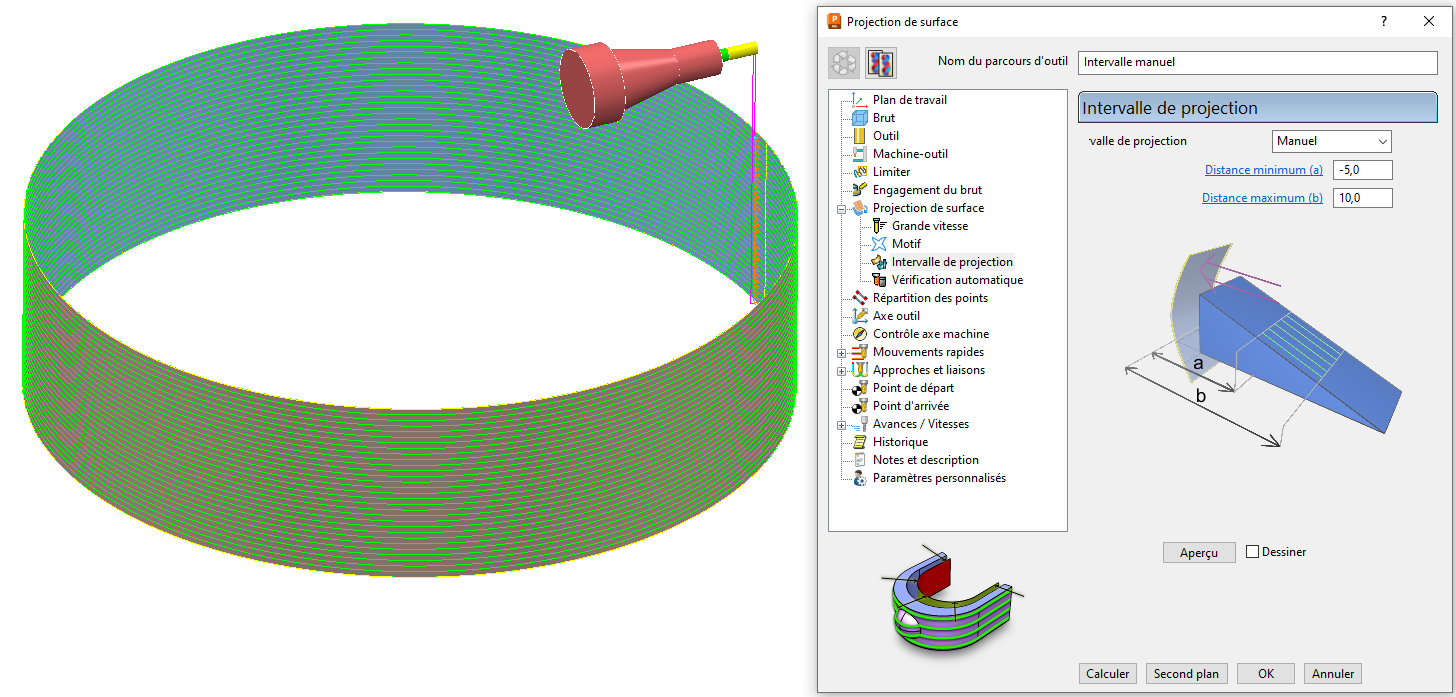Expand the Mouvements rapides node
This screenshot has width=1456, height=697.
coord(842,352)
